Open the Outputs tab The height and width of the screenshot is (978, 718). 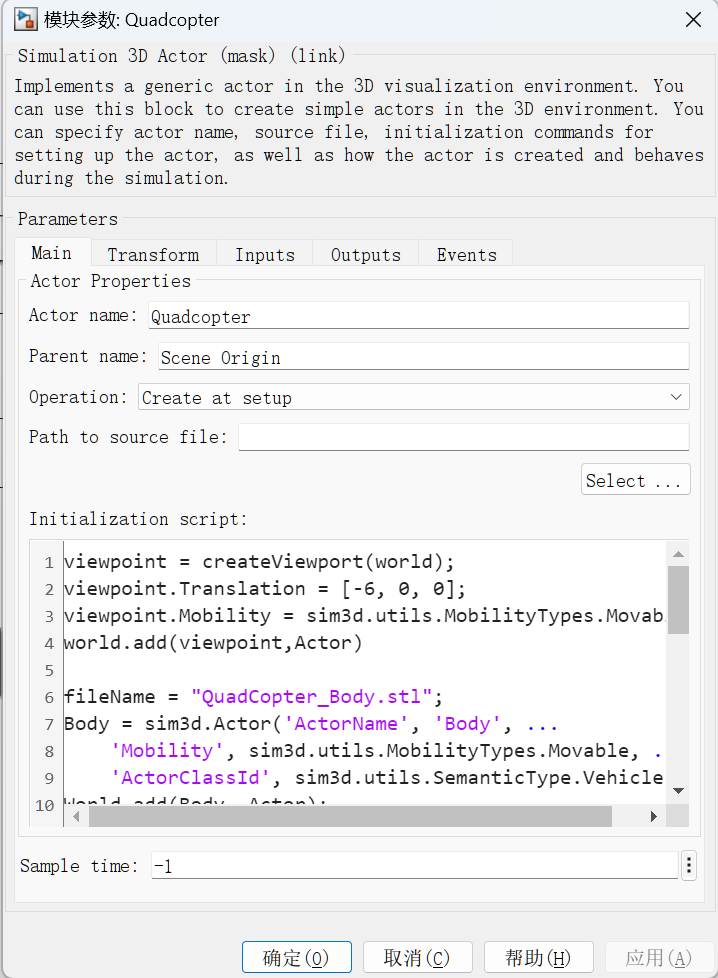click(366, 255)
